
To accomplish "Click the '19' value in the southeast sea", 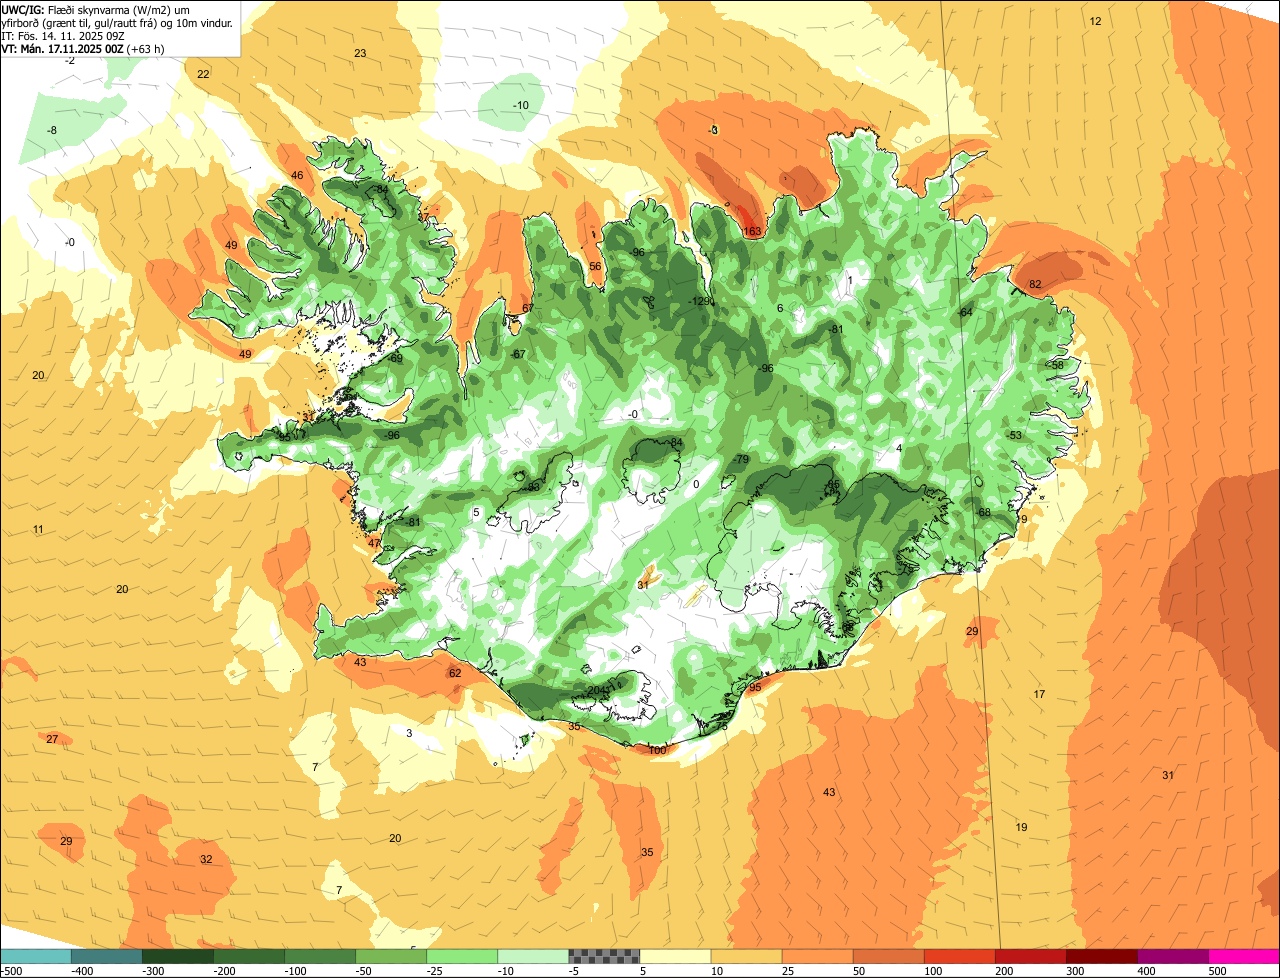I will point(1021,827).
